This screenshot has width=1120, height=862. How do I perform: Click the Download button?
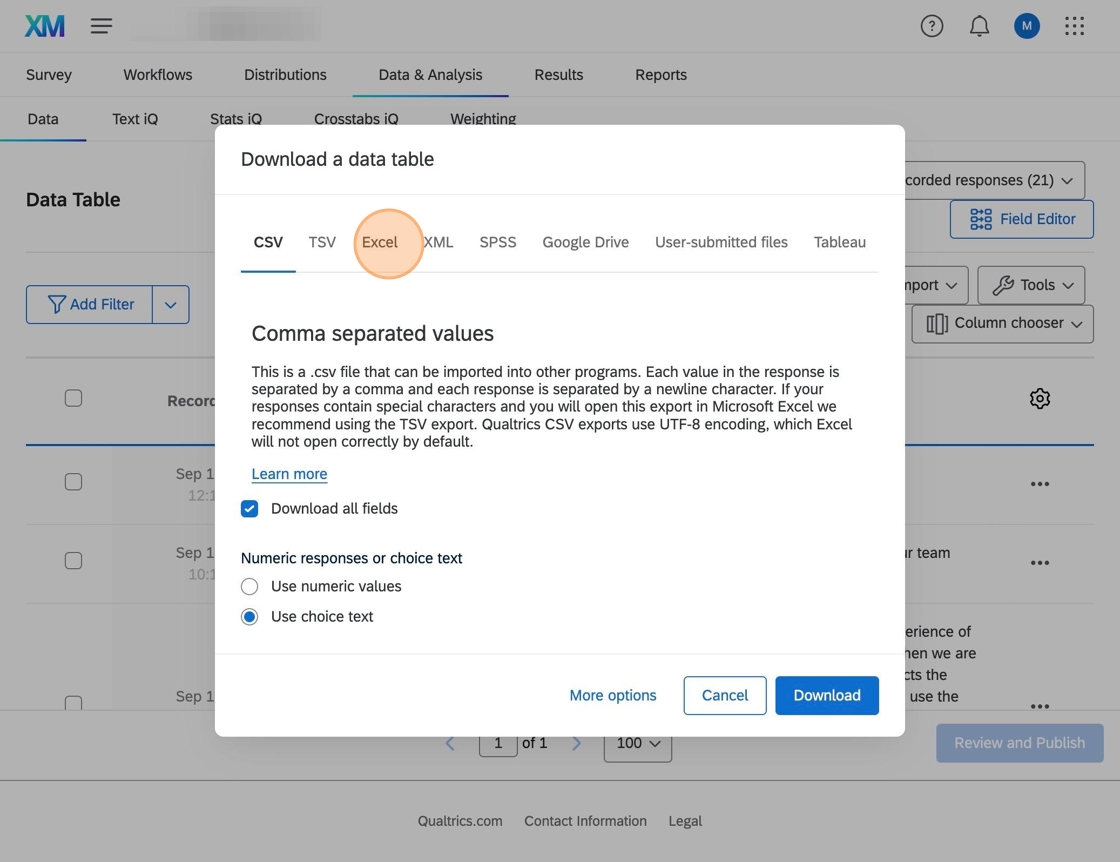pos(826,696)
